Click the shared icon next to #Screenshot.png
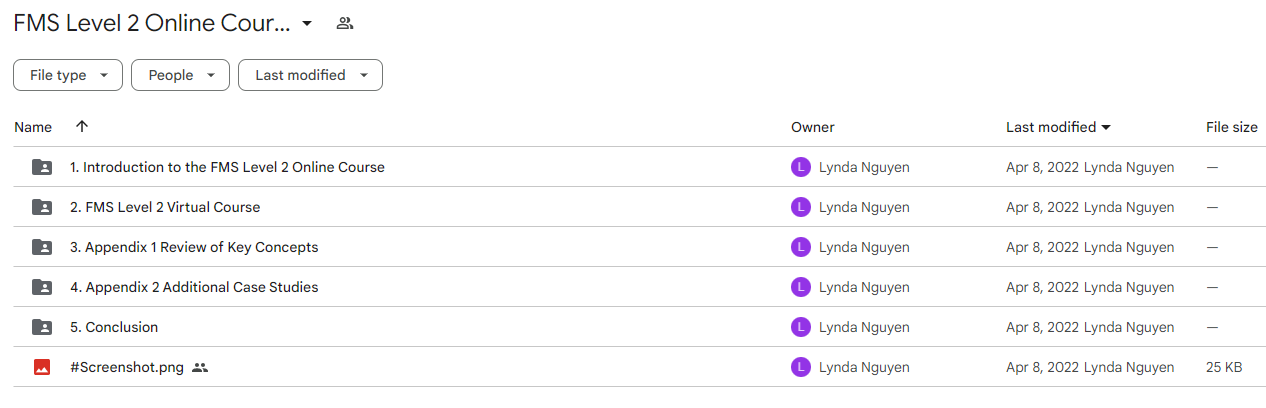 point(200,367)
